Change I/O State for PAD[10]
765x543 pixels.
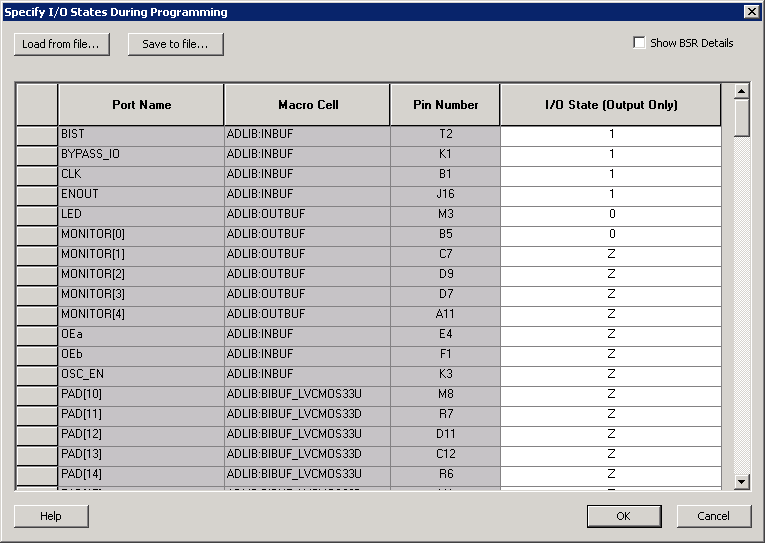[x=610, y=394]
